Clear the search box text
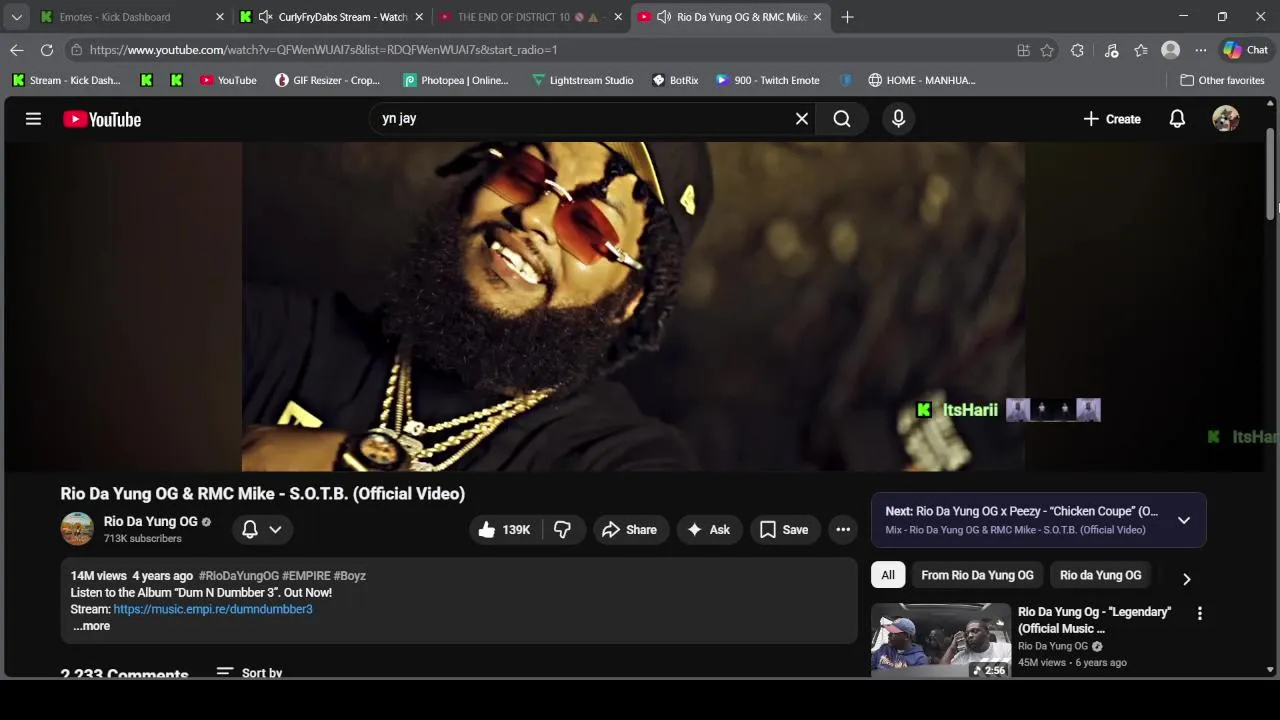 point(802,119)
